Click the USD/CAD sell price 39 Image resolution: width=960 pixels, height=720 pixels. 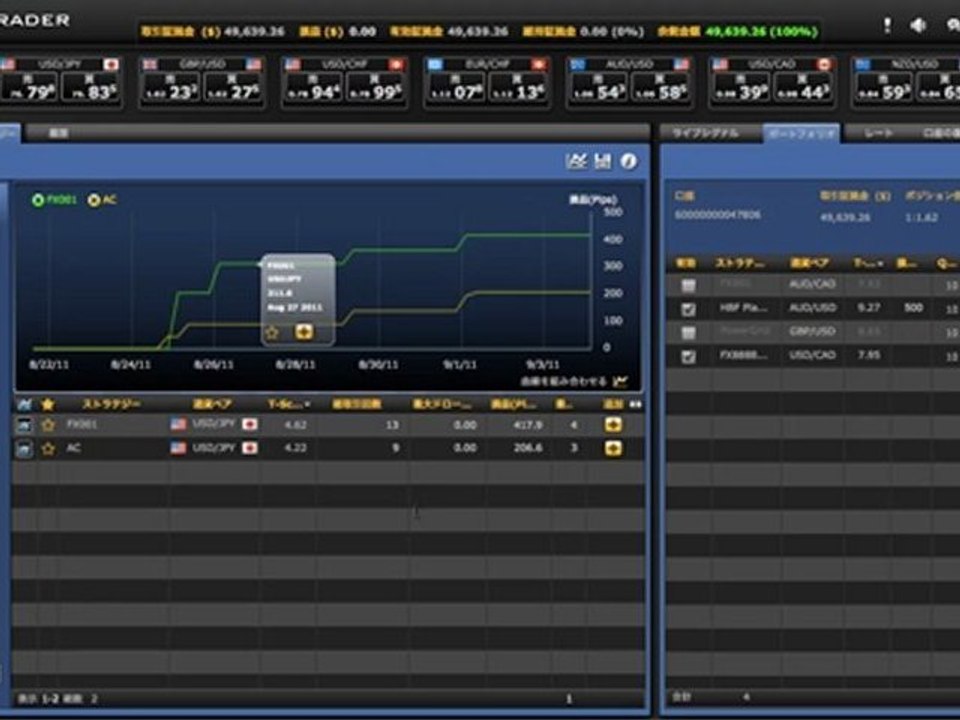click(741, 86)
